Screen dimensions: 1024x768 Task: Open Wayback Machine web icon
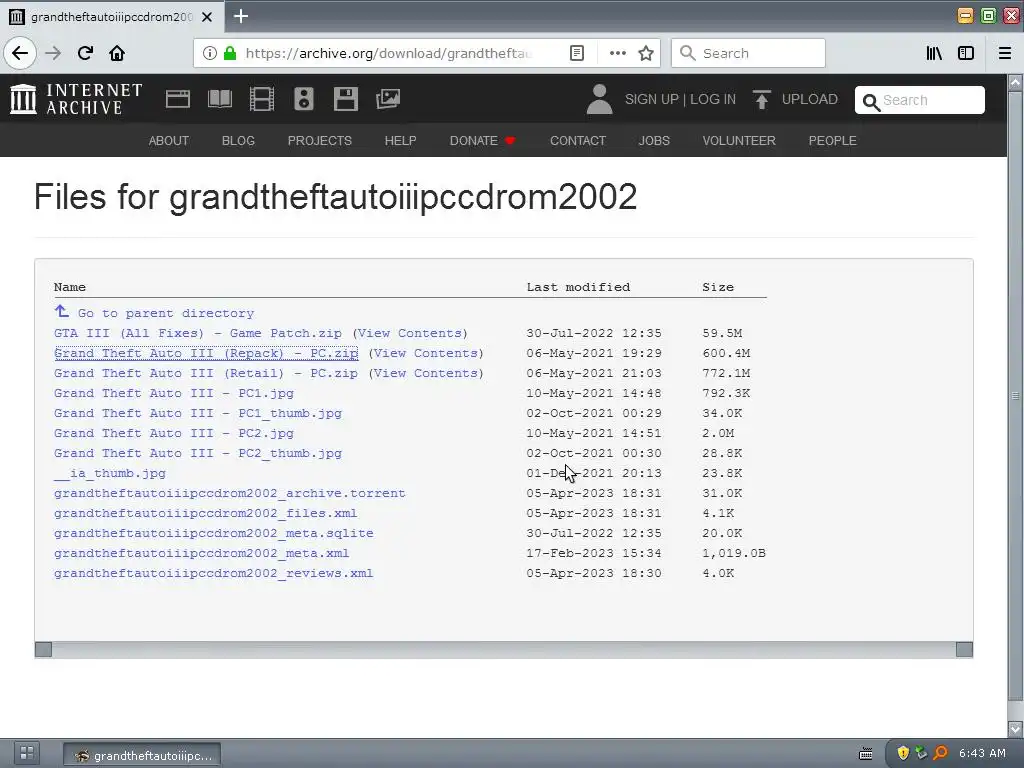(178, 99)
